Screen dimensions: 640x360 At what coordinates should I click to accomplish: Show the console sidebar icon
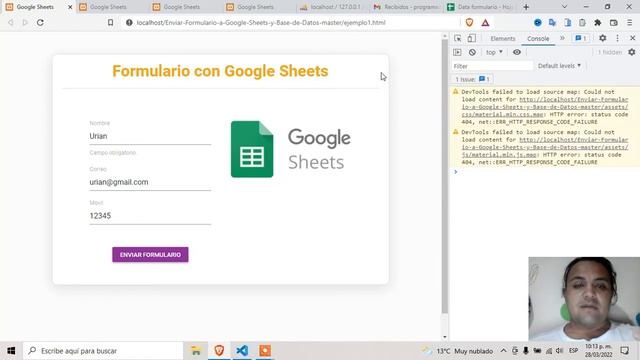click(x=457, y=52)
